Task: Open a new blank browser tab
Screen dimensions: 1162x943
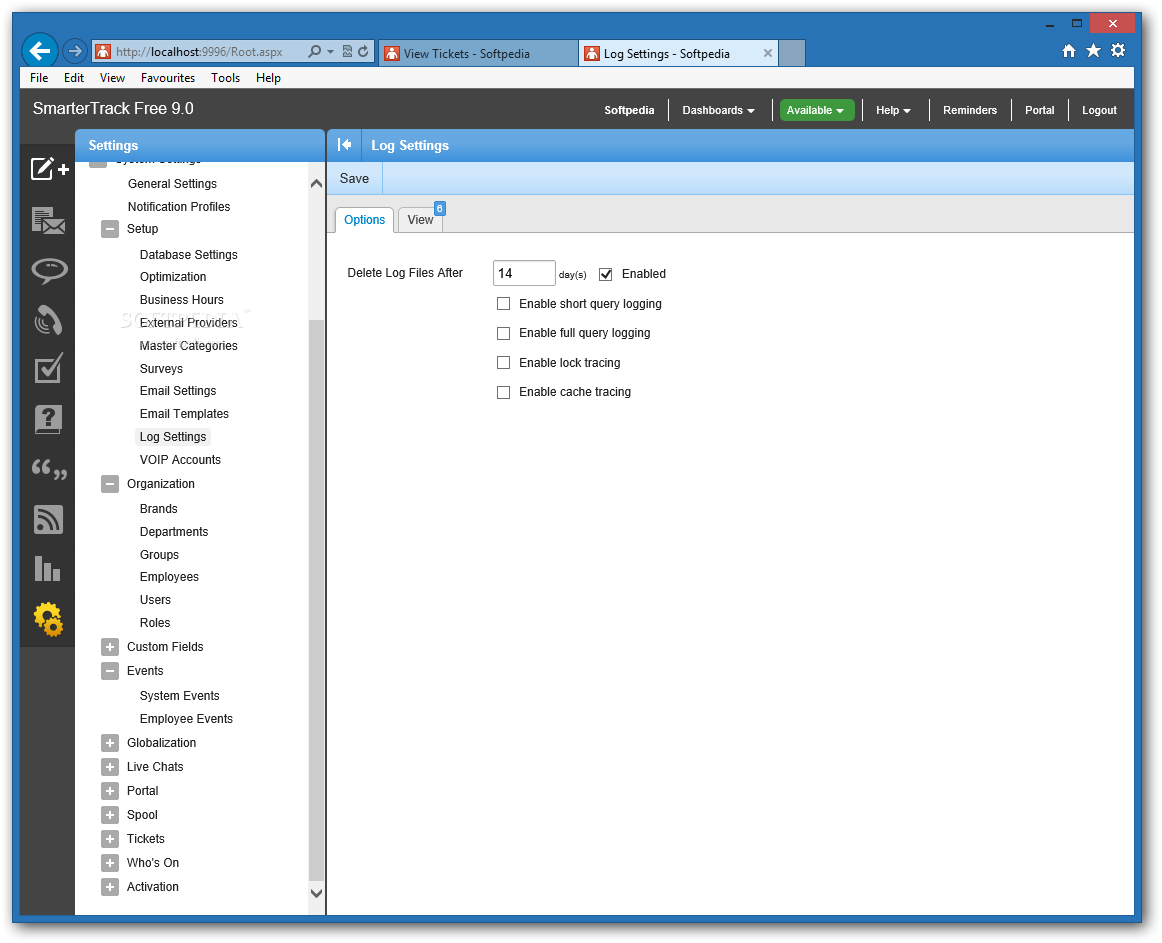Action: click(x=792, y=53)
